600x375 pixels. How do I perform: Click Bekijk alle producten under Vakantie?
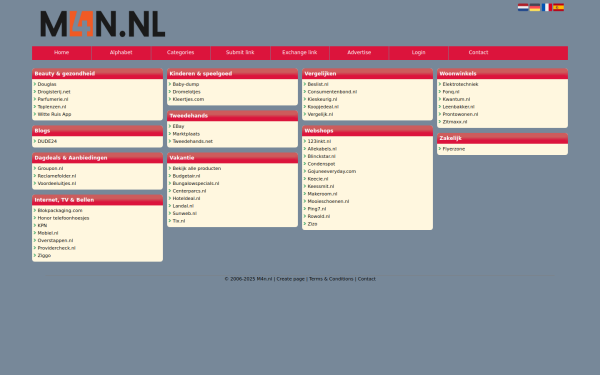click(197, 168)
